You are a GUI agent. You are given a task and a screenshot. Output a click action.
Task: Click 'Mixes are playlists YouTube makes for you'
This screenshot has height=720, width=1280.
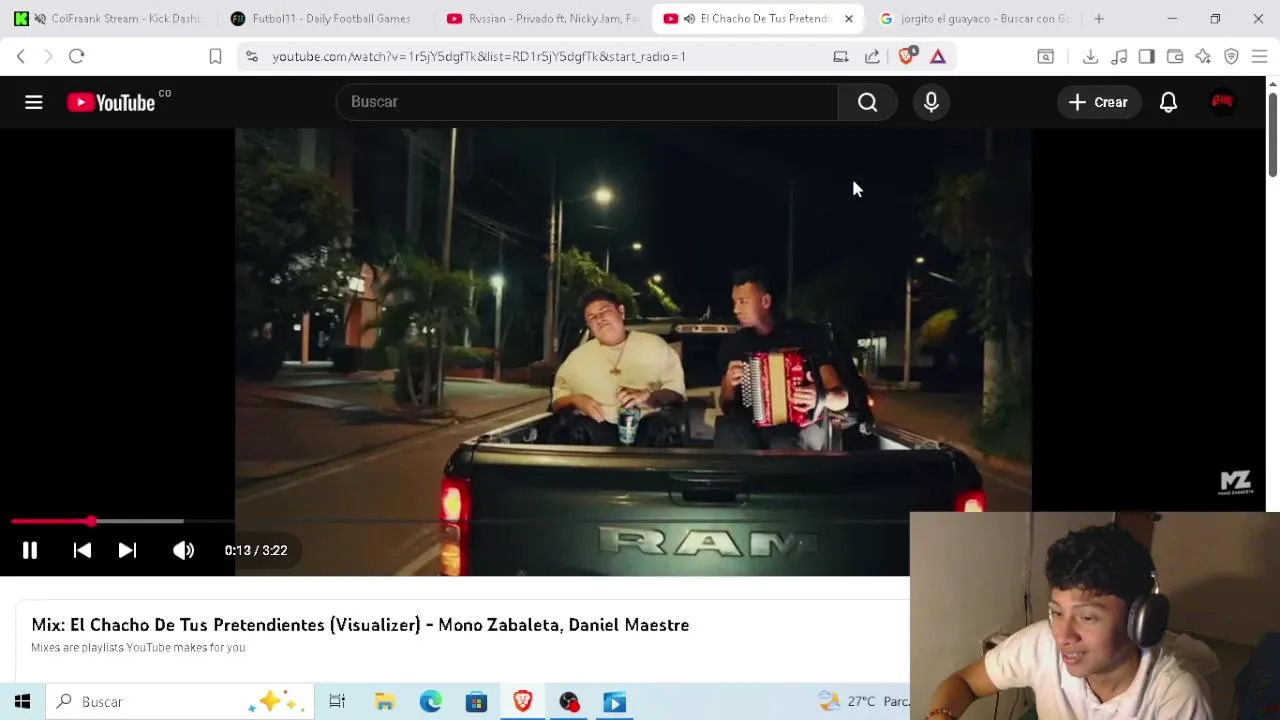pos(138,648)
